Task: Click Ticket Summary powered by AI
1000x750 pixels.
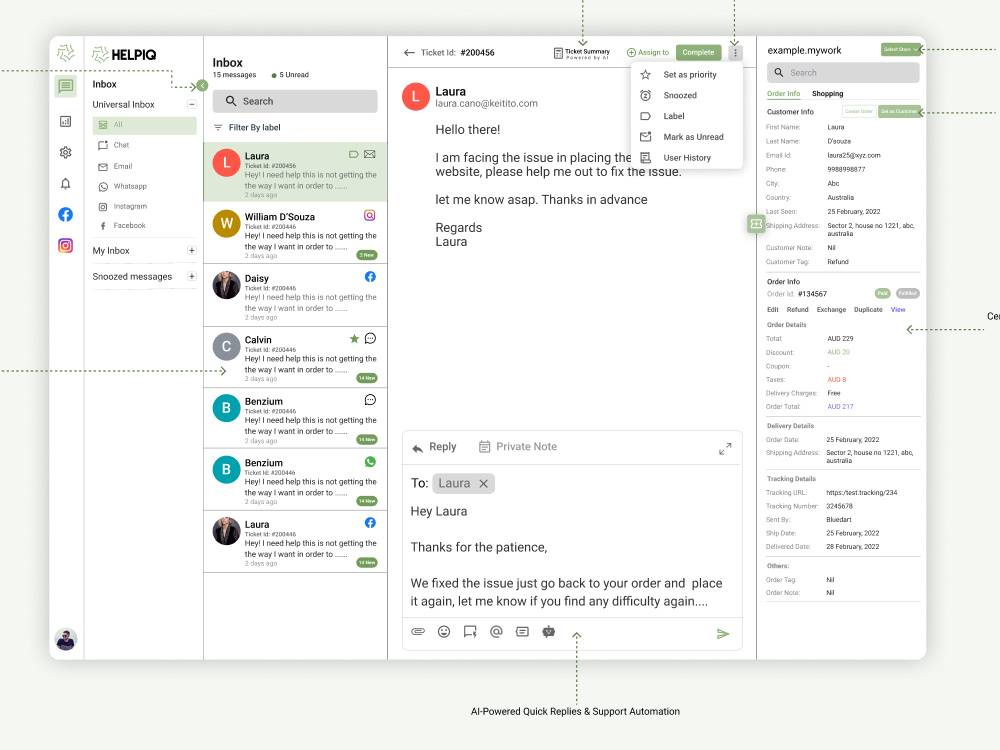Action: click(582, 53)
